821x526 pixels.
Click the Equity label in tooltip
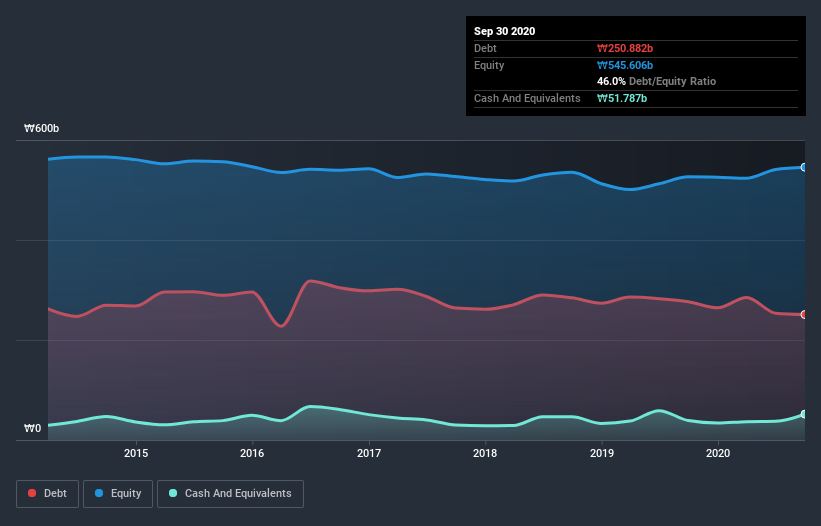(x=489, y=65)
